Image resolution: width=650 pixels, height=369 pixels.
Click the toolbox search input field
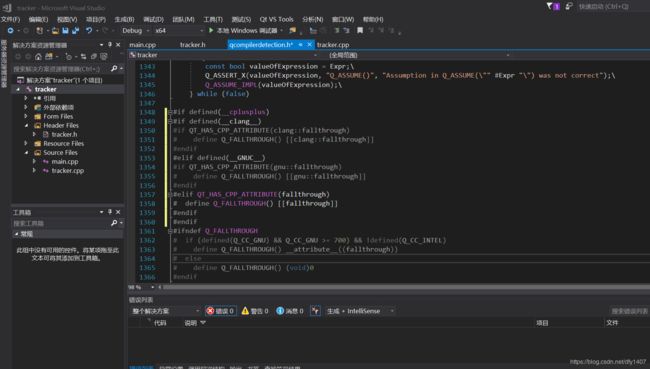(x=61, y=223)
